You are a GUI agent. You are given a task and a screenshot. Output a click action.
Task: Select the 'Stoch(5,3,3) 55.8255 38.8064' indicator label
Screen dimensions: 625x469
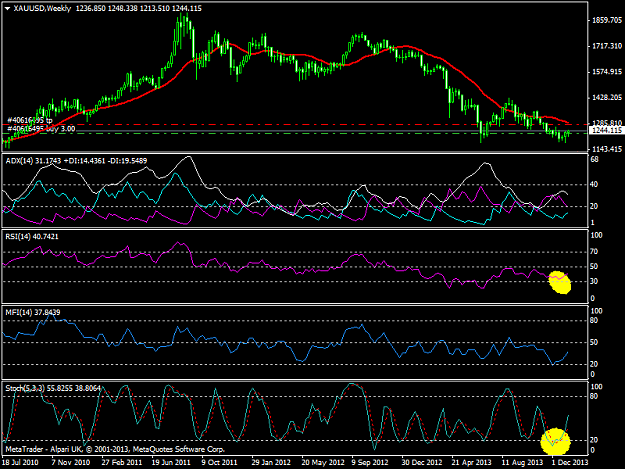coord(53,388)
